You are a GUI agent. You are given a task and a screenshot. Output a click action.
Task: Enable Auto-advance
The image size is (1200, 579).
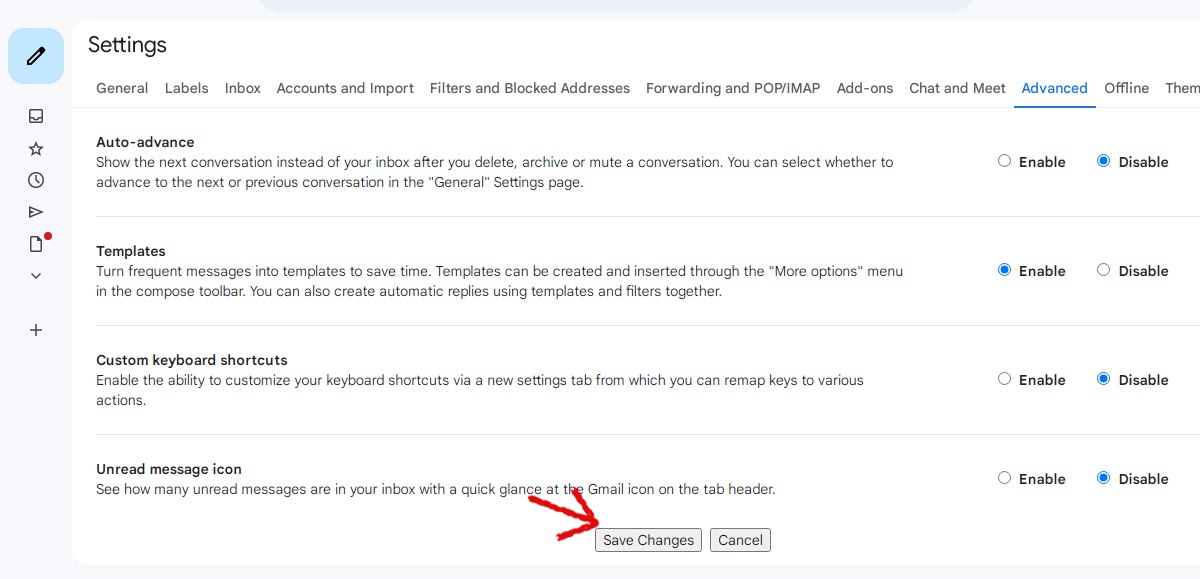coord(1004,161)
